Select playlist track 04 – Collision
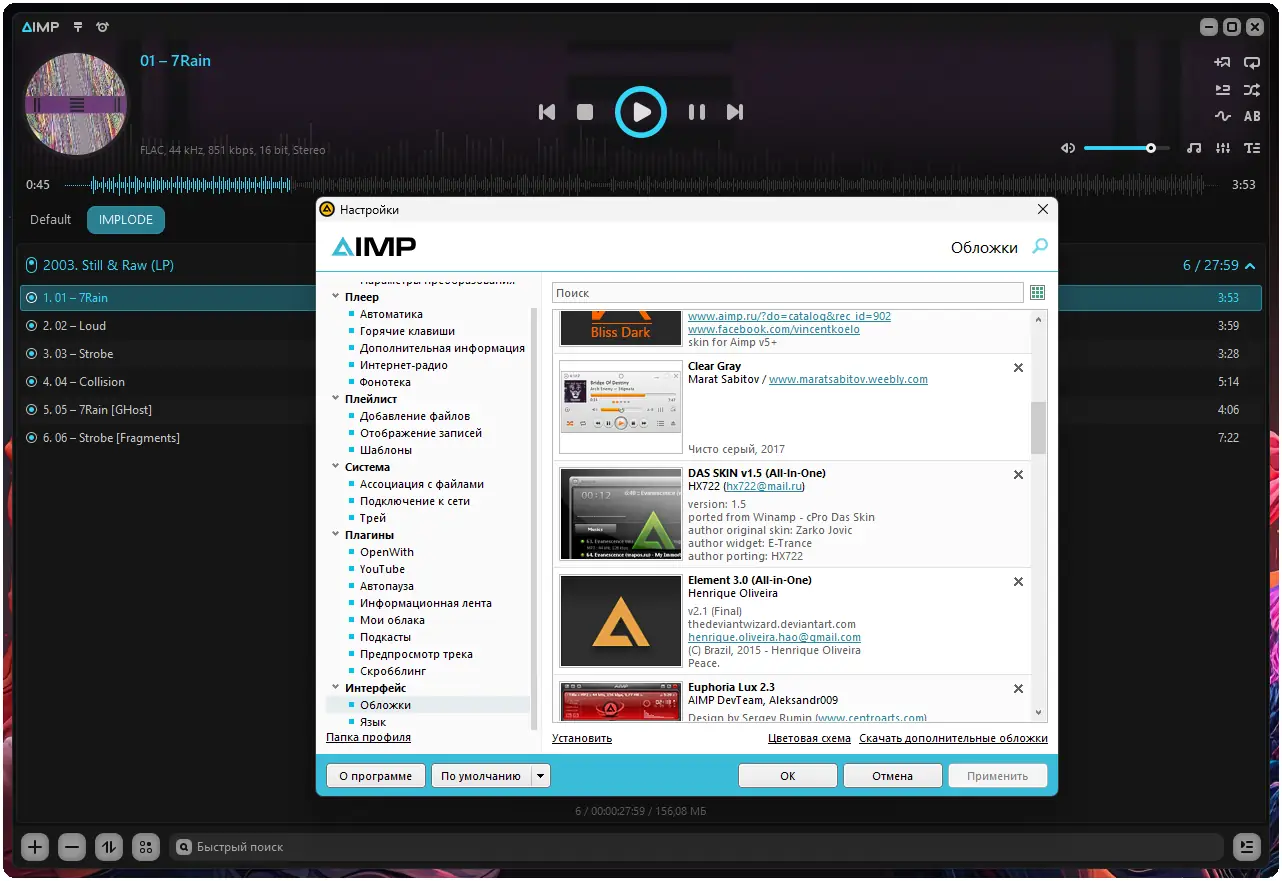 pyautogui.click(x=640, y=382)
